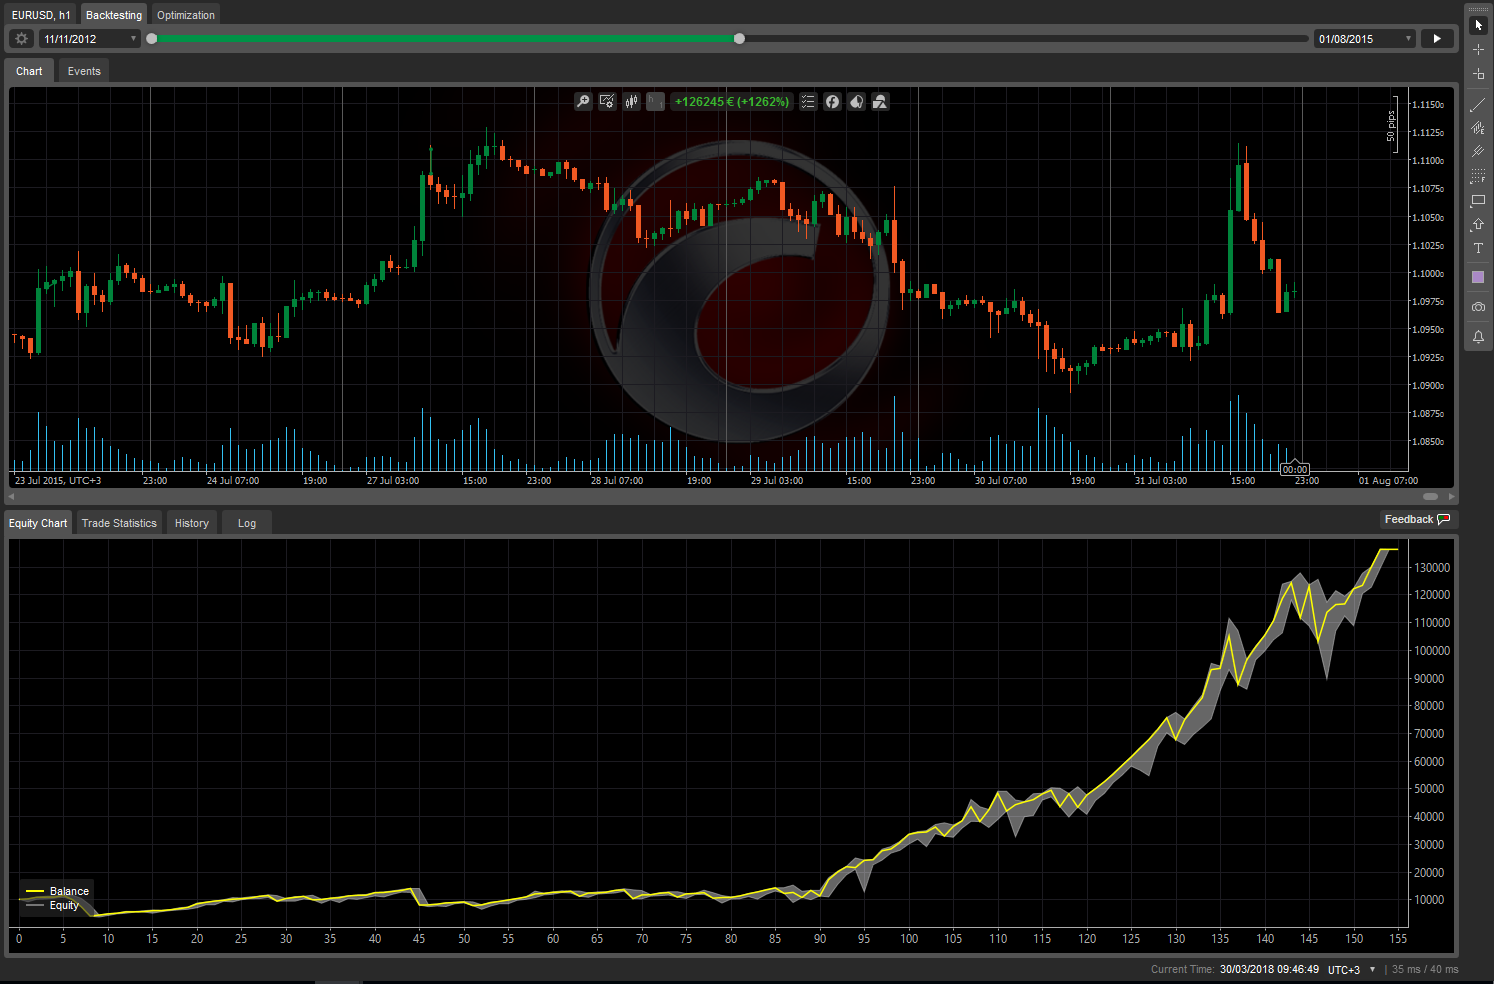The height and width of the screenshot is (984, 1494).
Task: Select the equidistant channel tool
Action: [x=1478, y=128]
